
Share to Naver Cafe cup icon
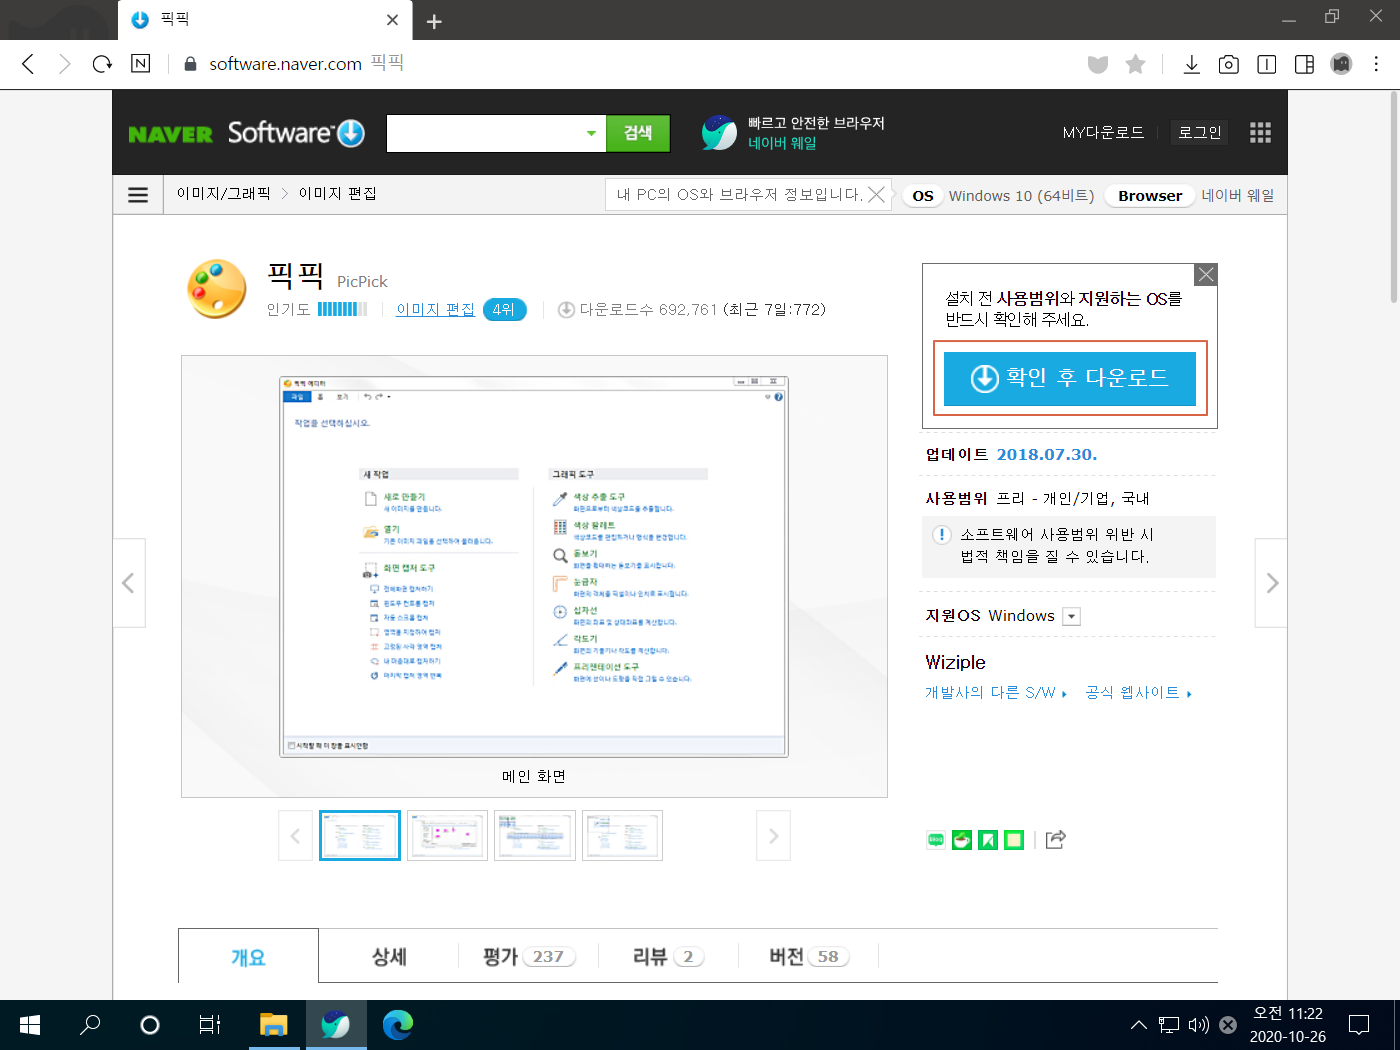962,840
